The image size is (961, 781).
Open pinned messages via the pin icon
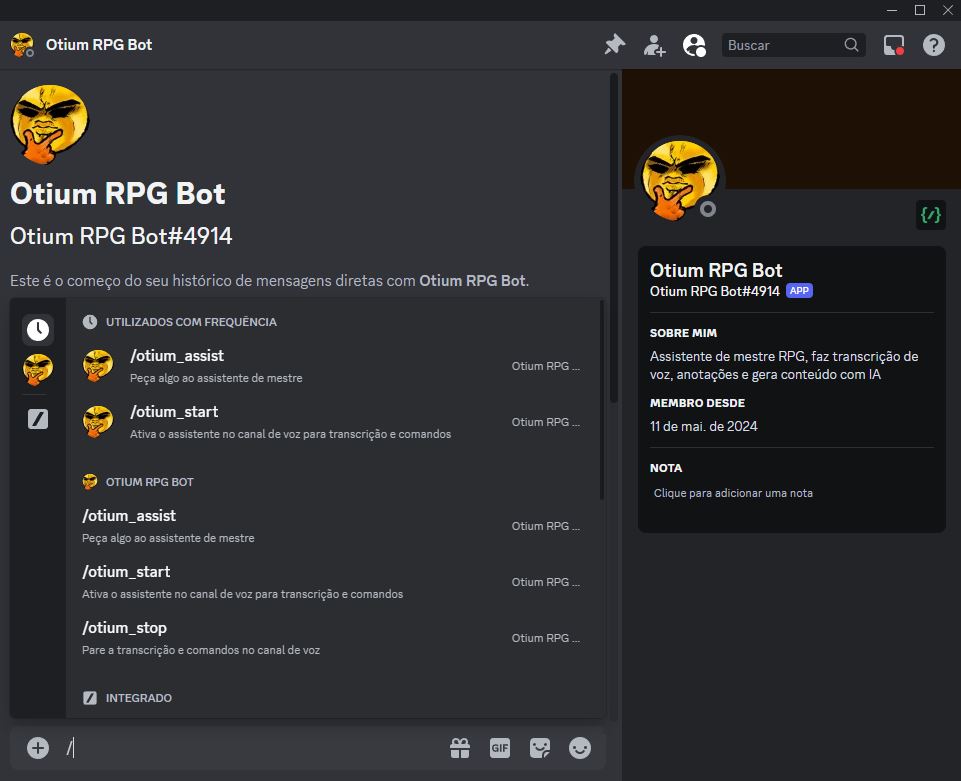tap(615, 45)
